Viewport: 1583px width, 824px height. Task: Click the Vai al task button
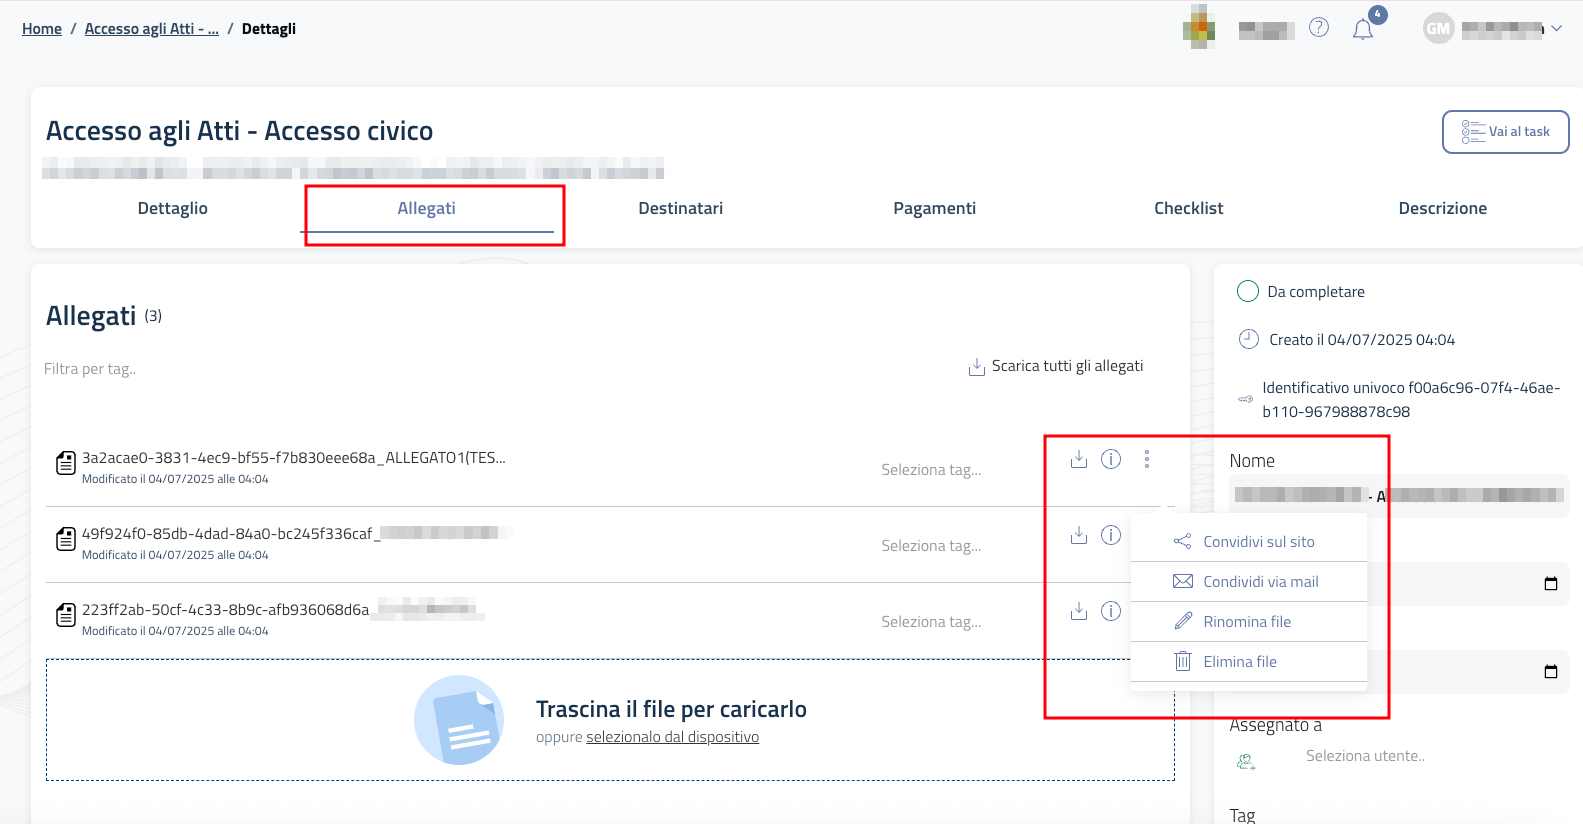pos(1505,132)
